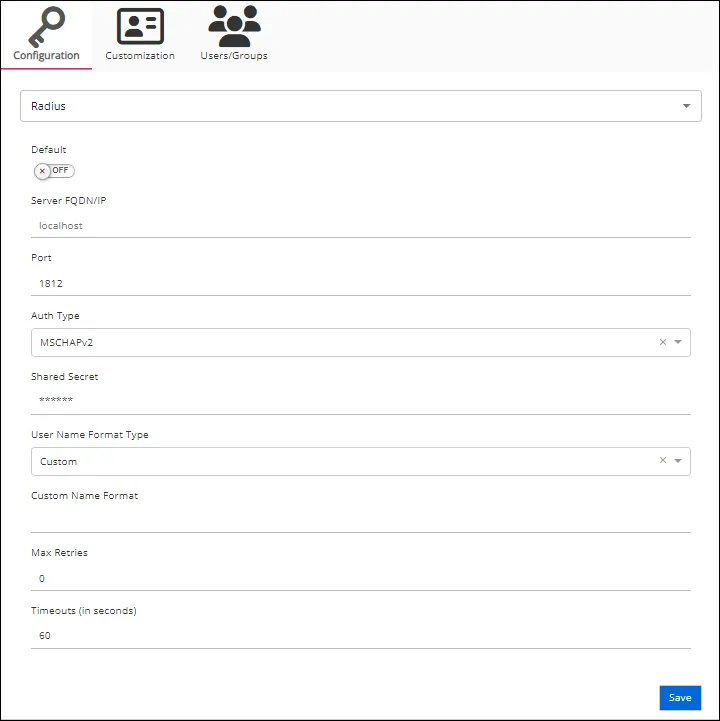
Task: Open the Radius provider dropdown
Action: tap(361, 106)
